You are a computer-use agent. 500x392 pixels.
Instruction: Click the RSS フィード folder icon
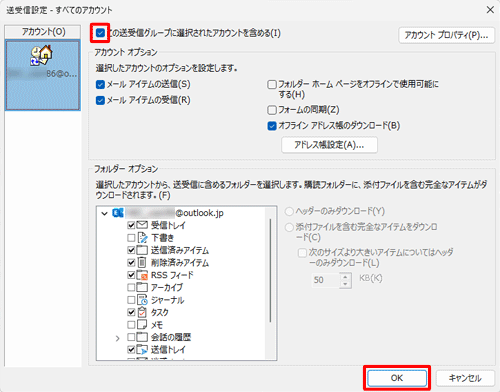142,275
